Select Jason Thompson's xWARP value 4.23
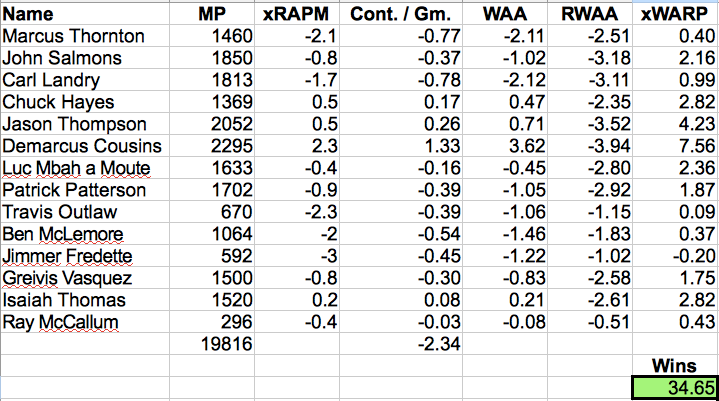Viewport: 719px width, 401px height. (x=675, y=124)
